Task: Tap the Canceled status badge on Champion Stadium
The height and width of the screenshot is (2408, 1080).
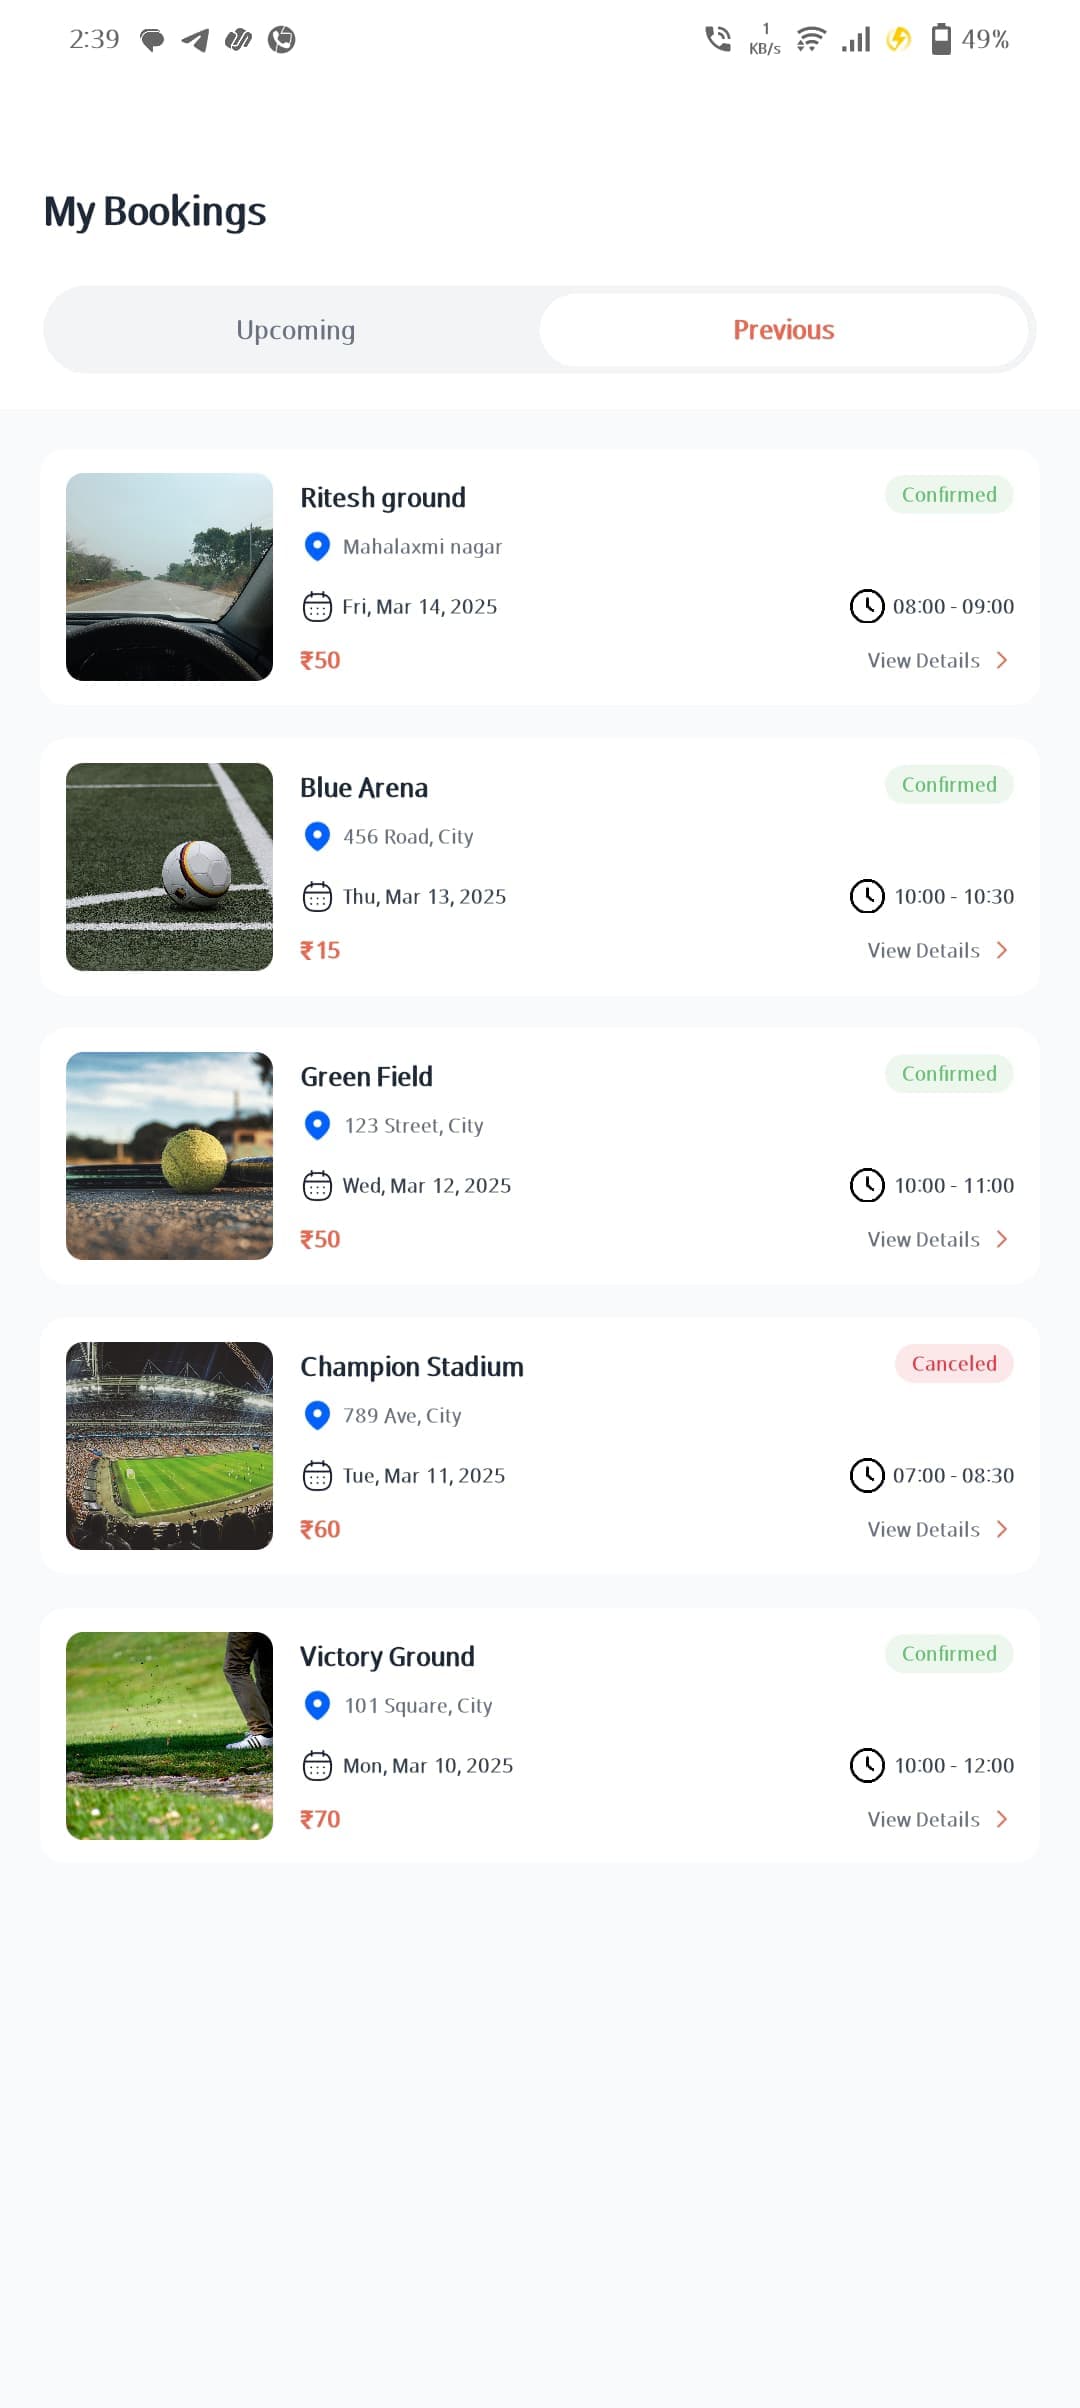Action: click(953, 1364)
